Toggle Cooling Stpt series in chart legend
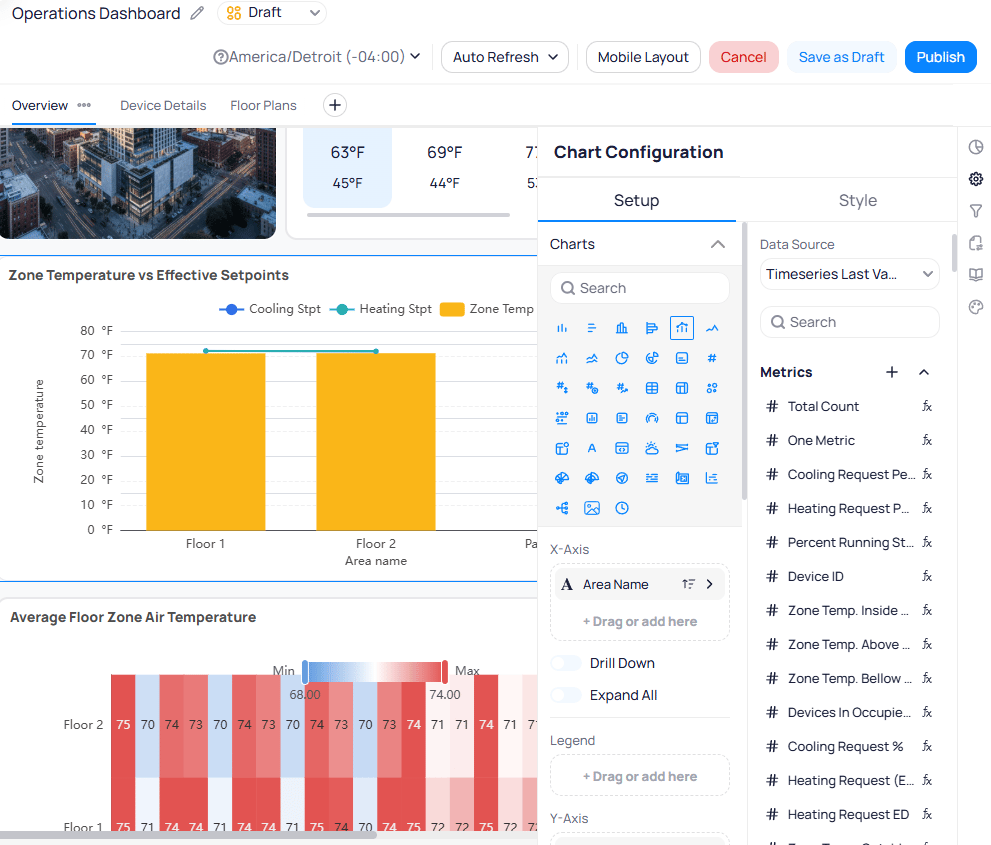 [x=270, y=309]
